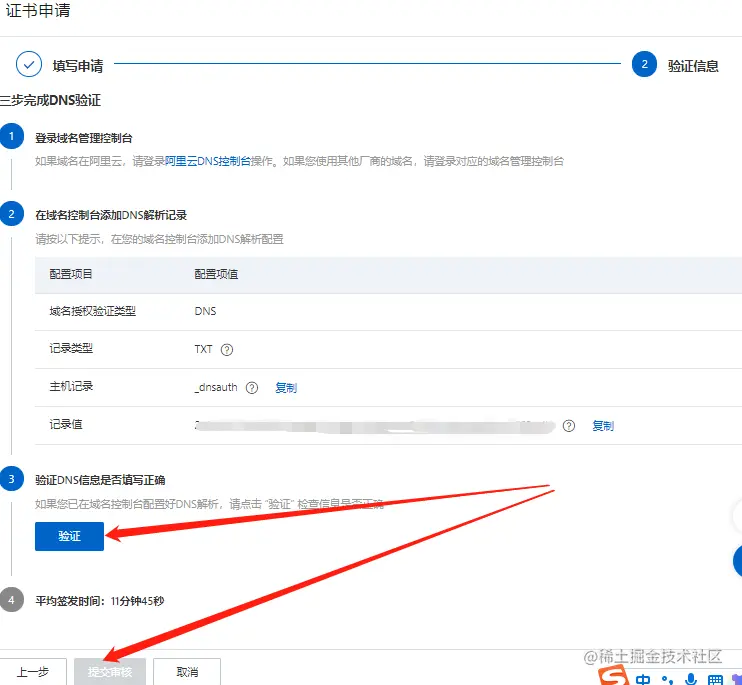Open the 阿里云DNS控制台 link
Screen dimensions: 742x685
pyautogui.click(x=207, y=161)
